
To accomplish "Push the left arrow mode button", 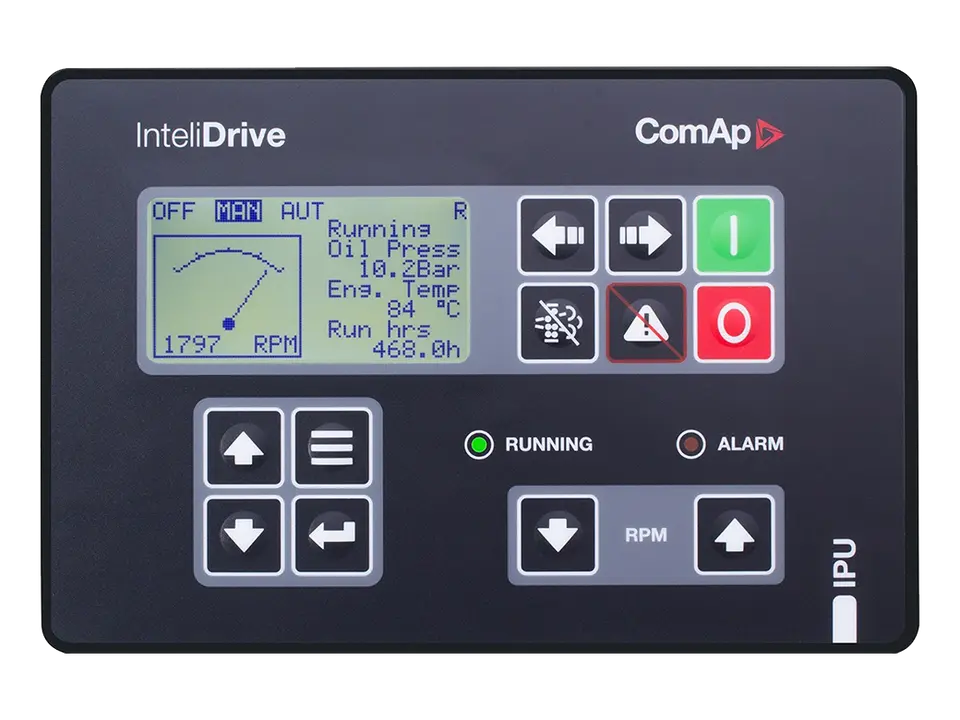I will click(x=557, y=235).
